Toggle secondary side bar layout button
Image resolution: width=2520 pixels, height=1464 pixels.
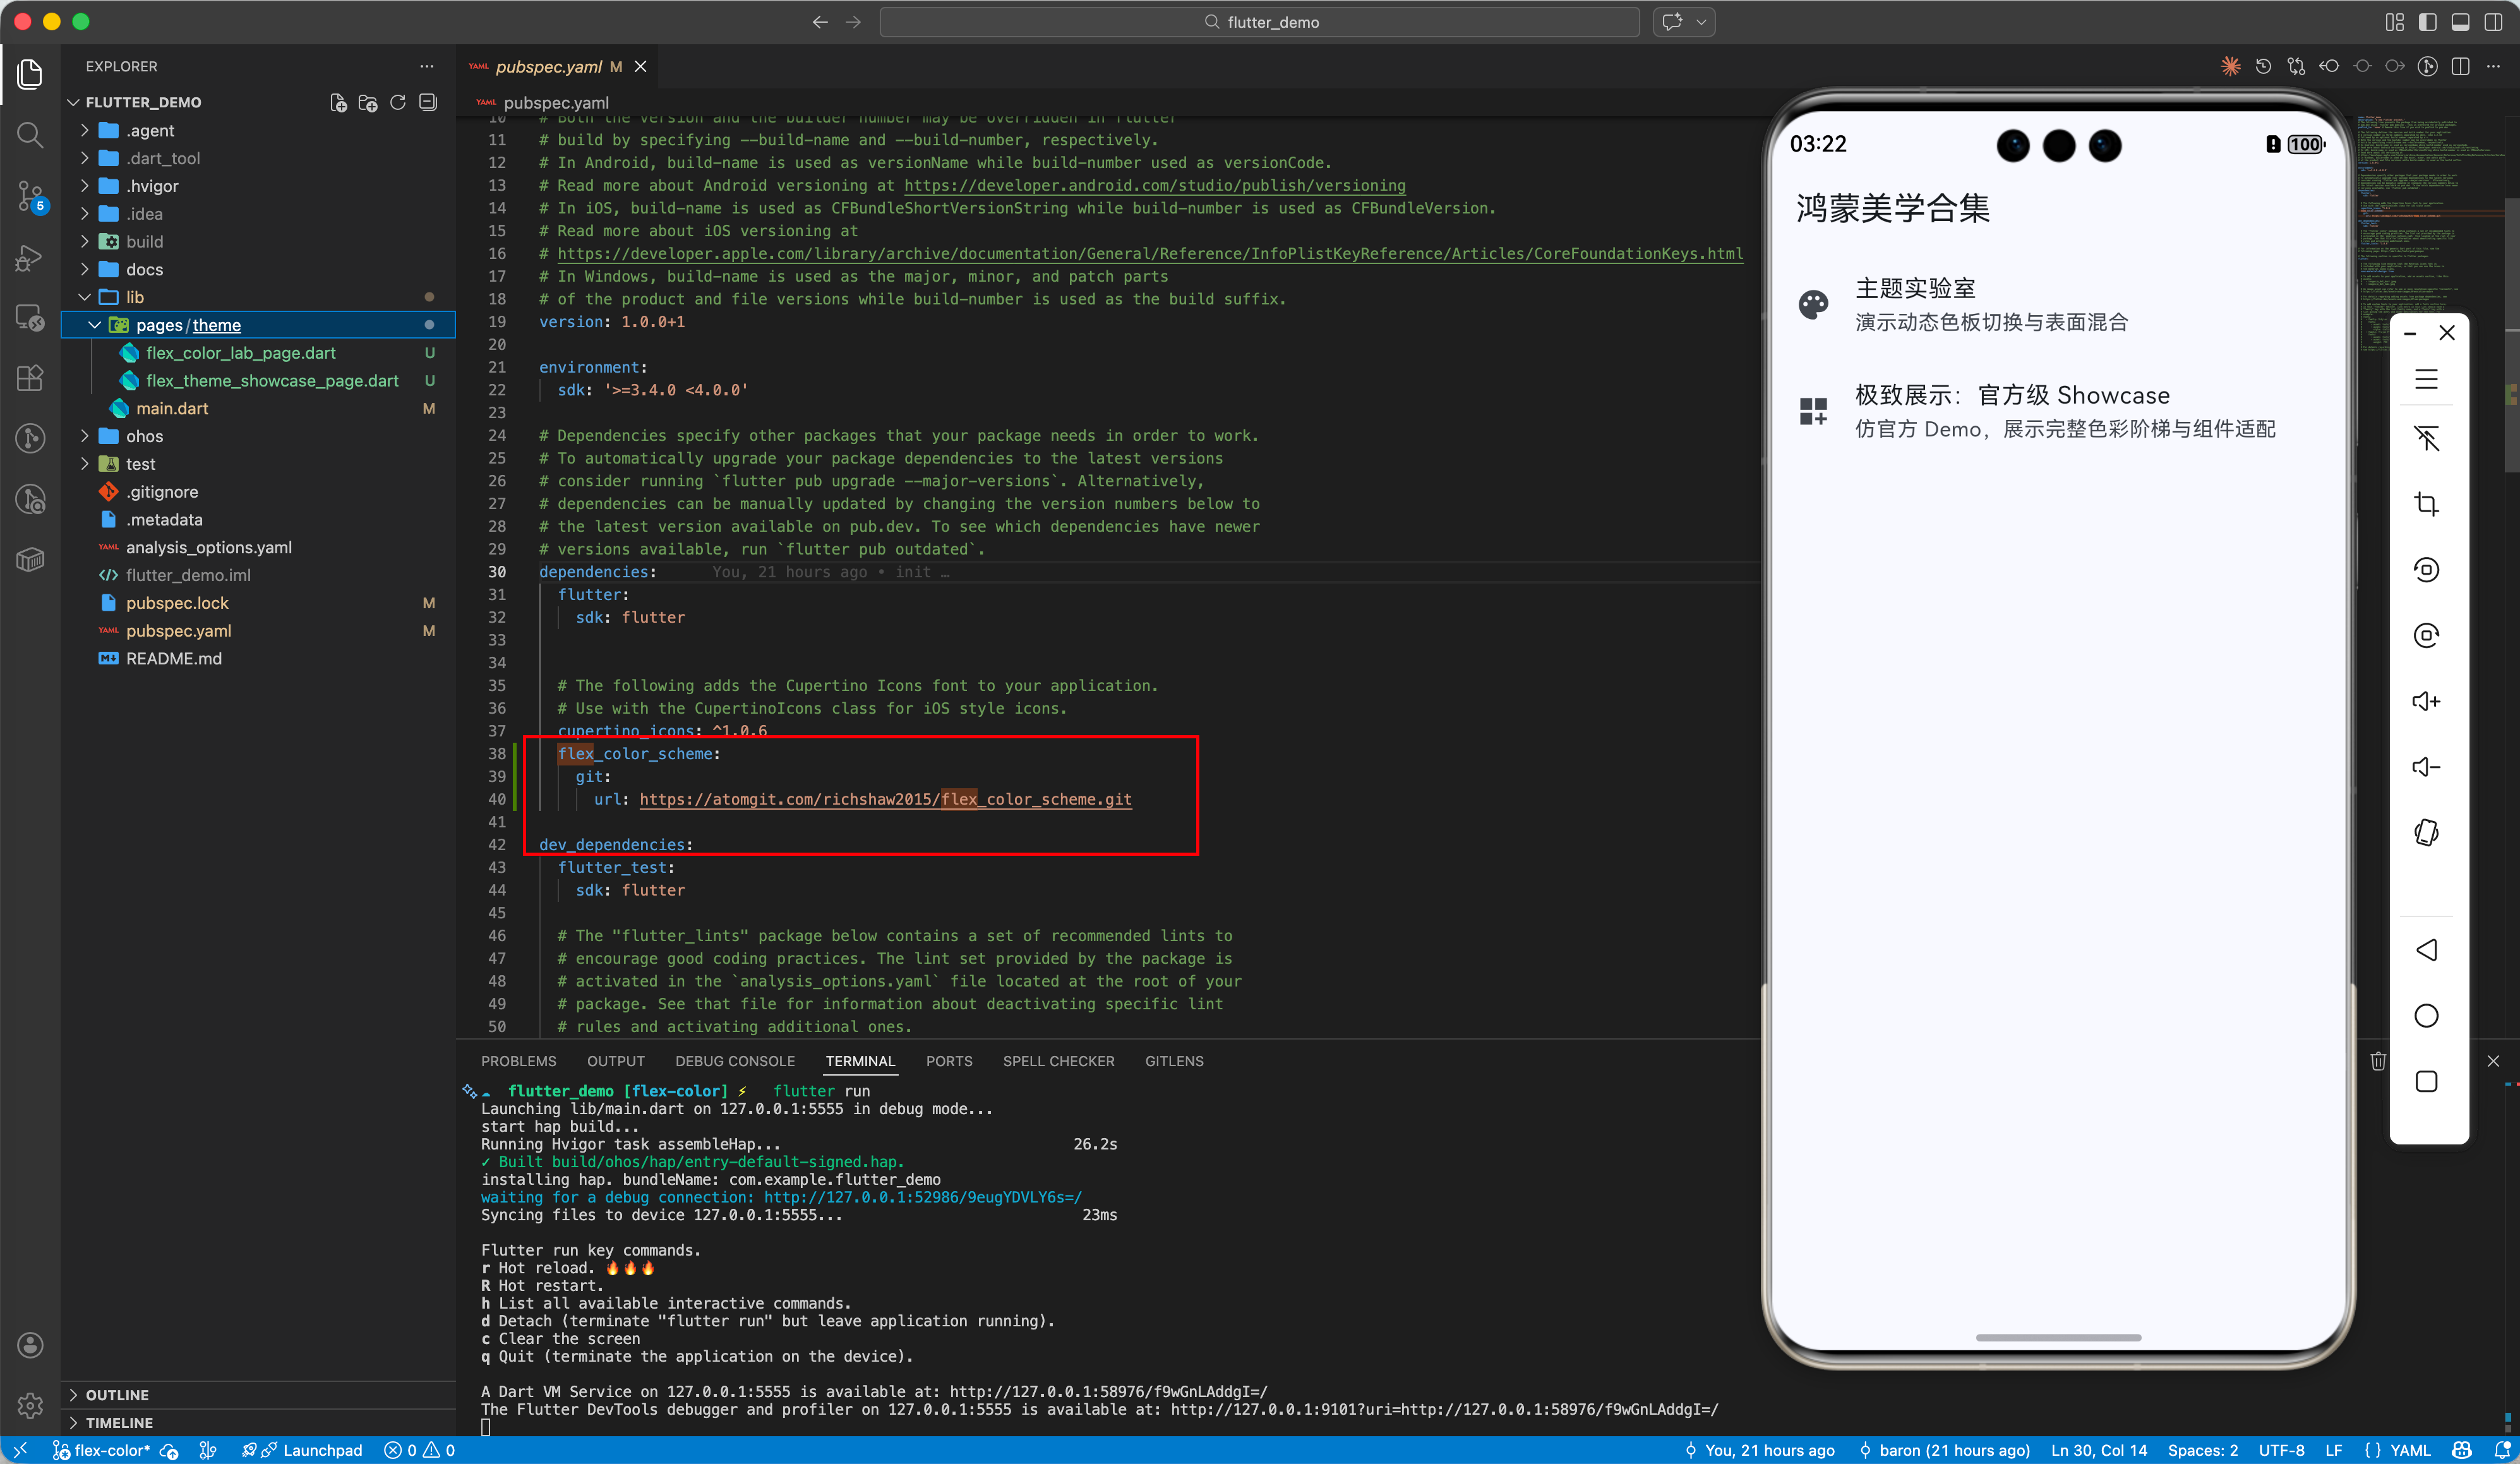tap(2493, 22)
